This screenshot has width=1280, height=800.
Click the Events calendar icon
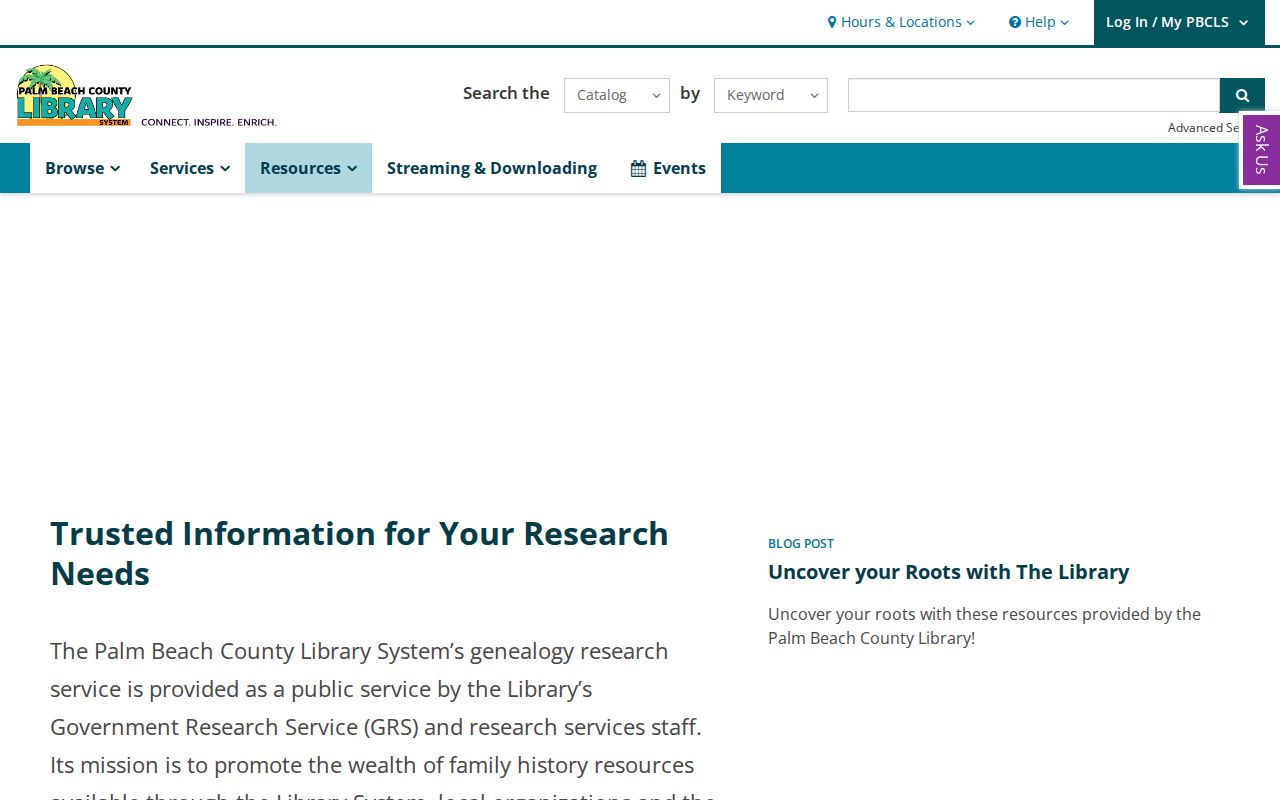coord(638,168)
